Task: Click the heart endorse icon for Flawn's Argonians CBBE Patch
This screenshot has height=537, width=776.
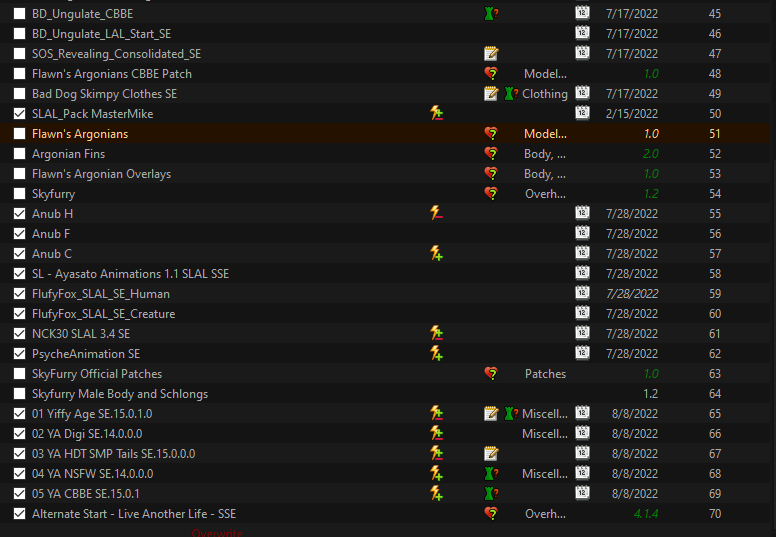Action: 491,73
